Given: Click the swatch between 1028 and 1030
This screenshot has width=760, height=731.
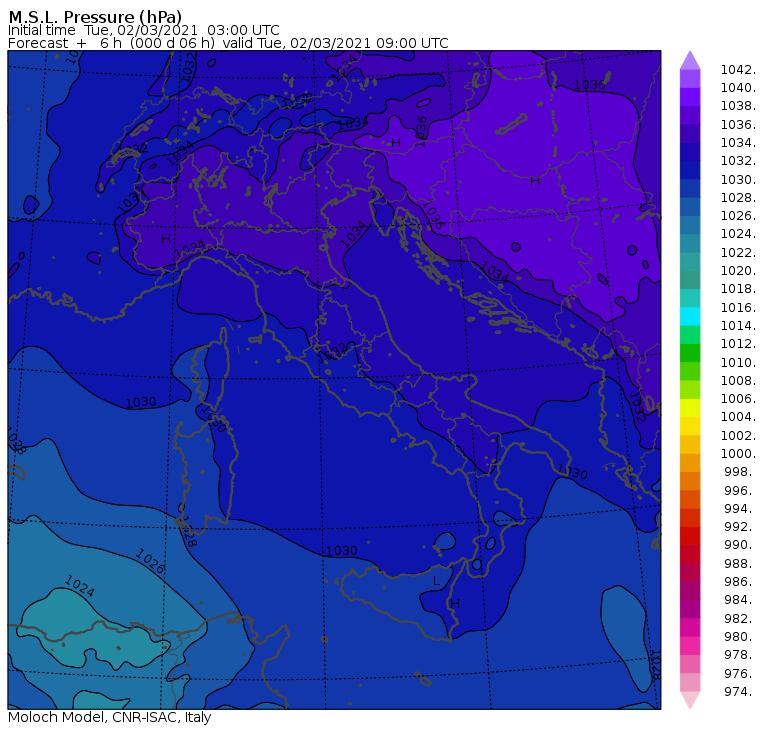Looking at the screenshot, I should tap(690, 189).
